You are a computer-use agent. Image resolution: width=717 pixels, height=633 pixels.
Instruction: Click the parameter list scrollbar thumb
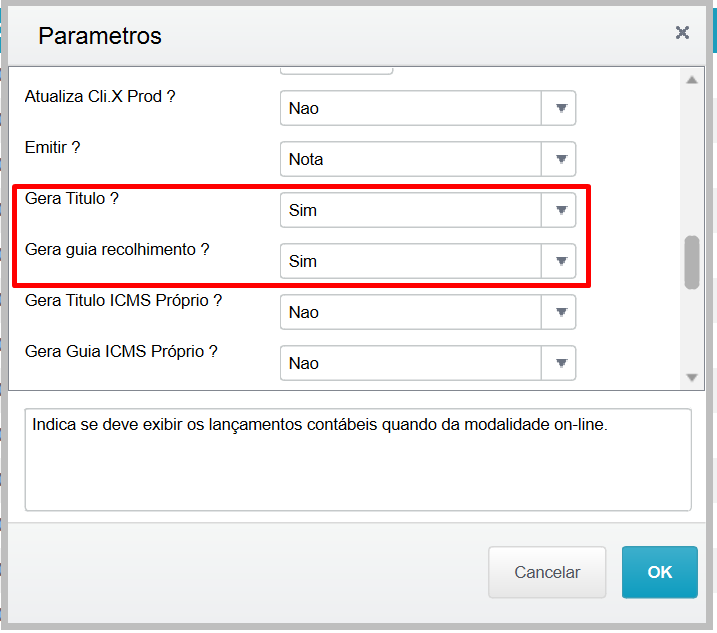tap(691, 262)
